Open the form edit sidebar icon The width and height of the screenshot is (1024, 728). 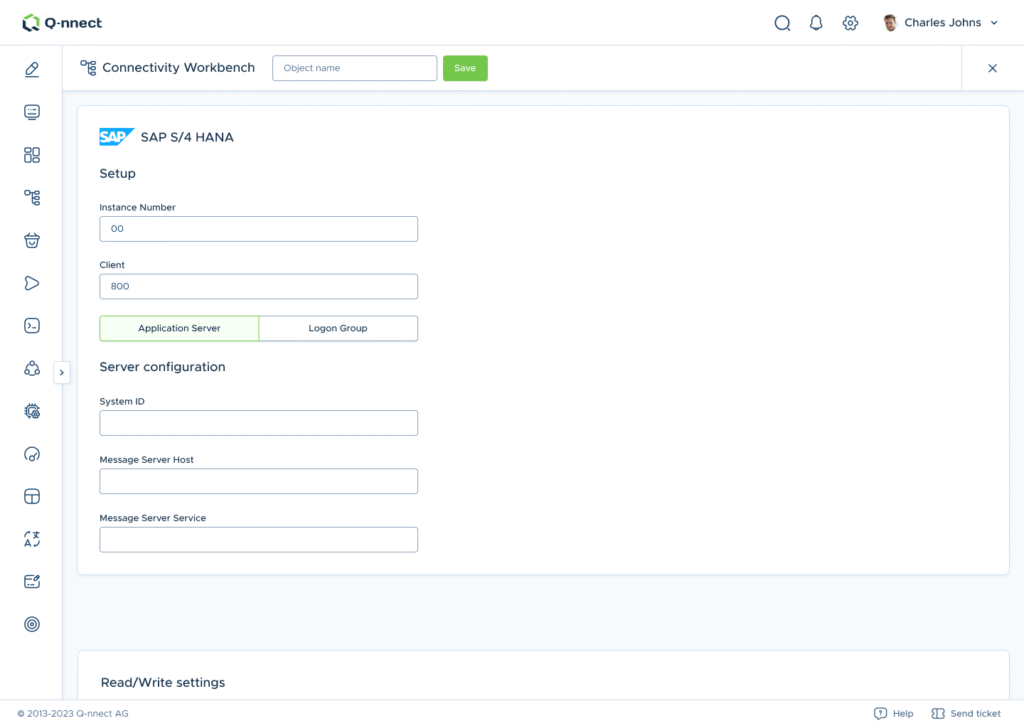(31, 582)
